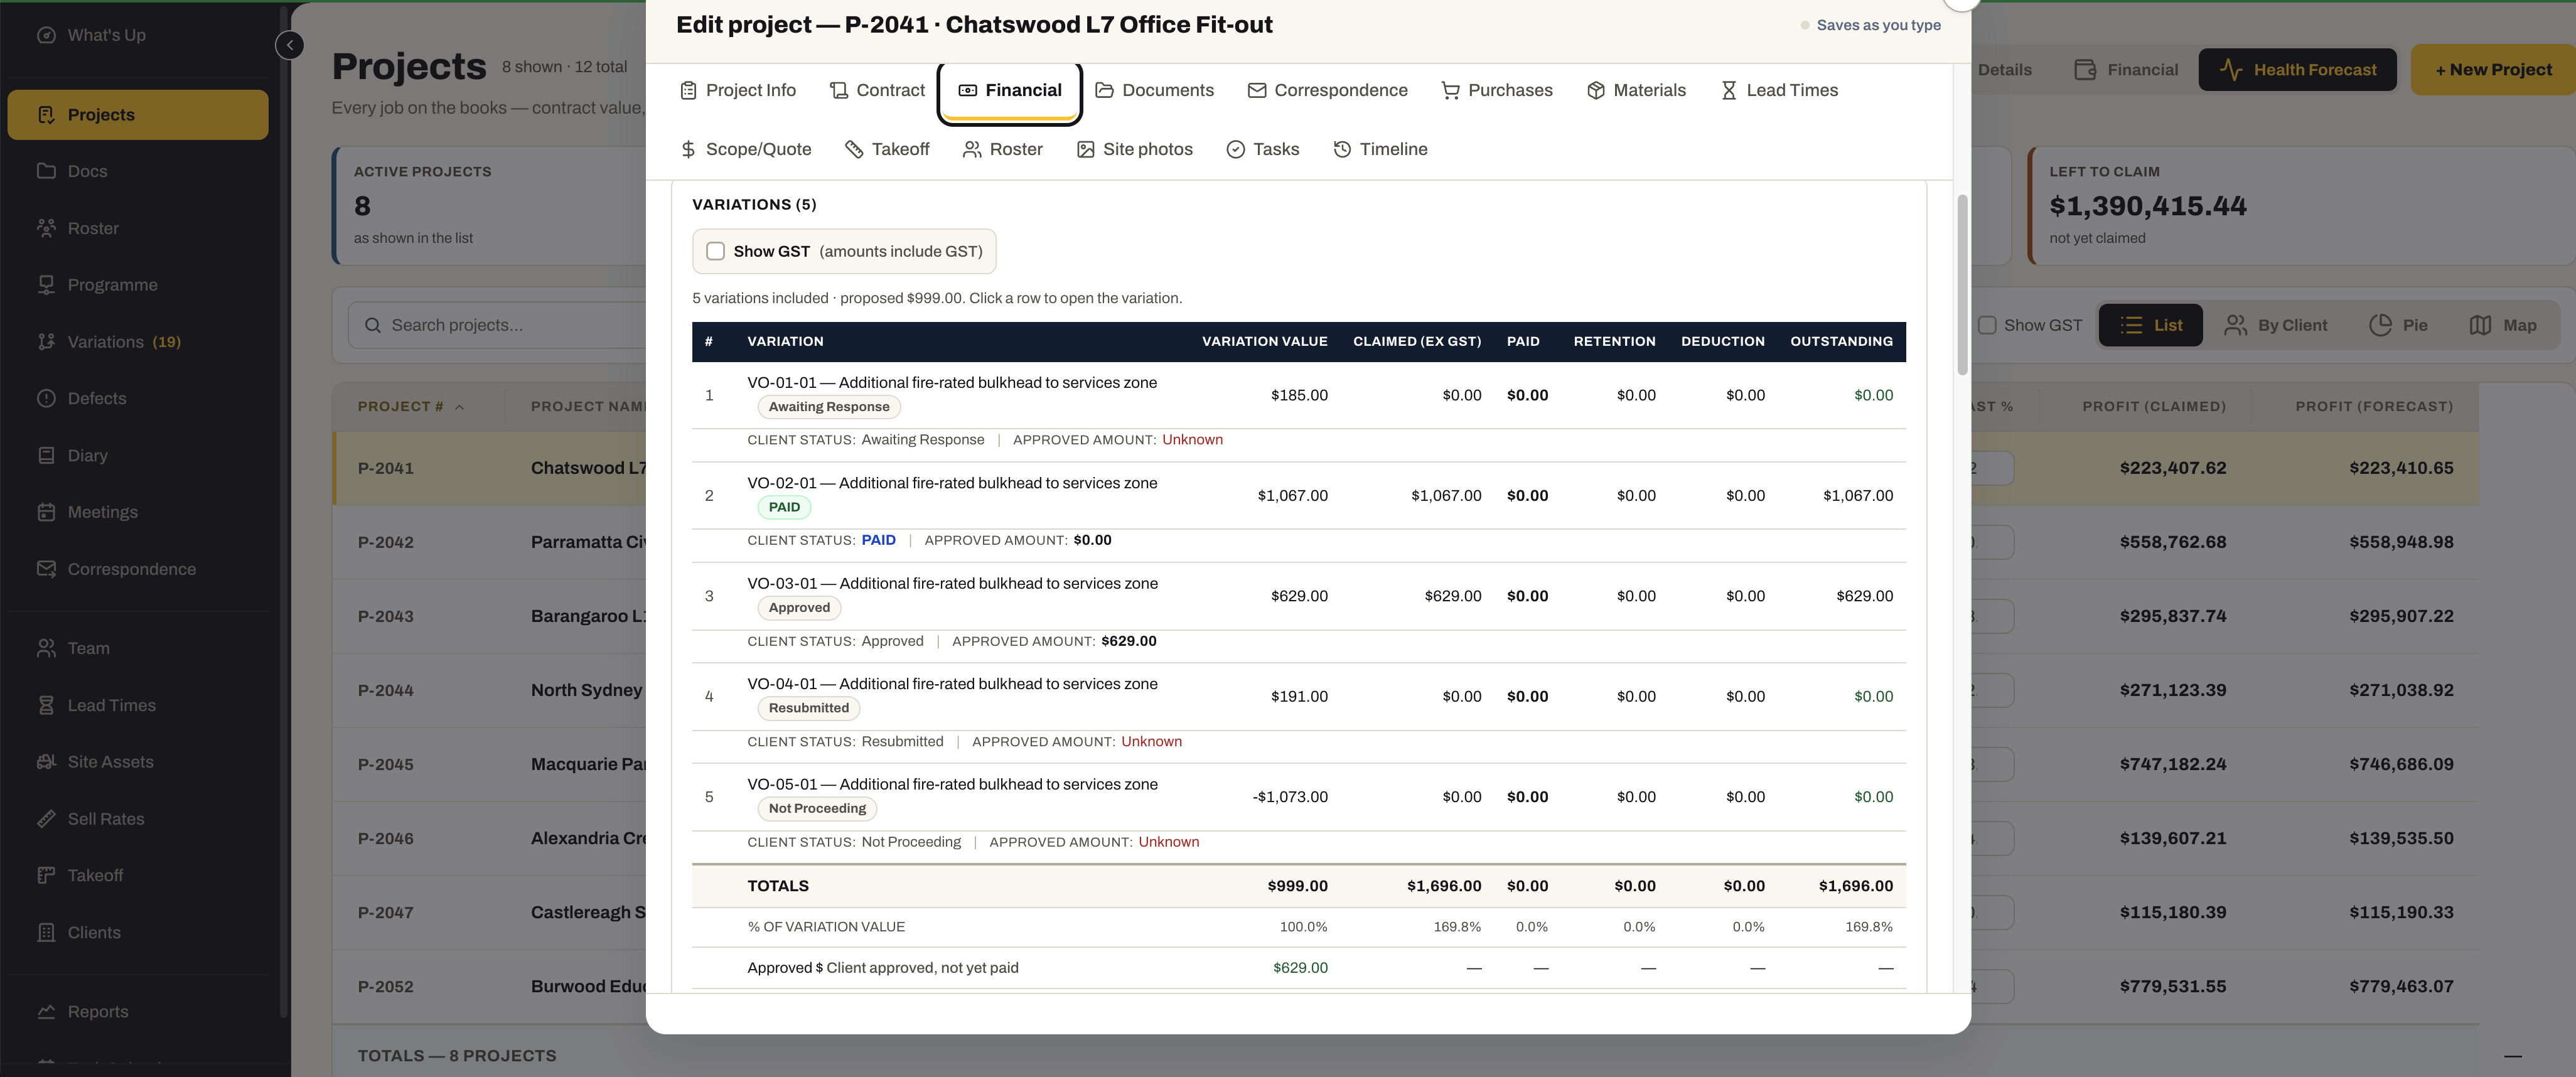Click the Docs folder icon in sidebar

coord(46,171)
